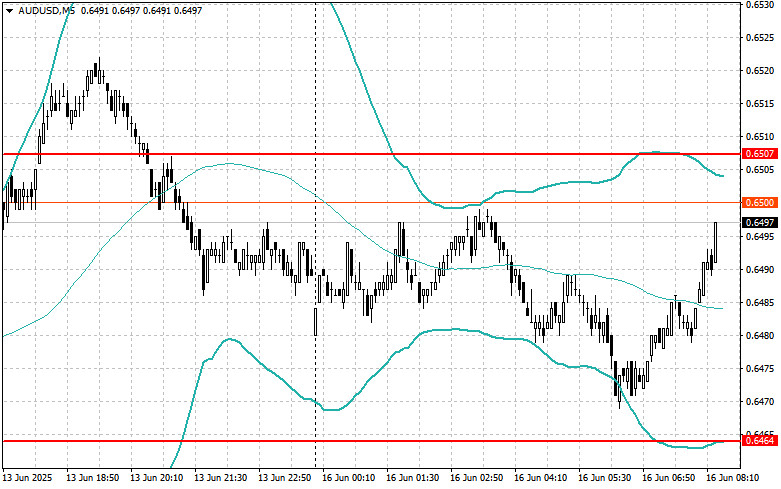Click the red 0.6464 price level tag
This screenshot has height=489, width=781.
pos(760,441)
